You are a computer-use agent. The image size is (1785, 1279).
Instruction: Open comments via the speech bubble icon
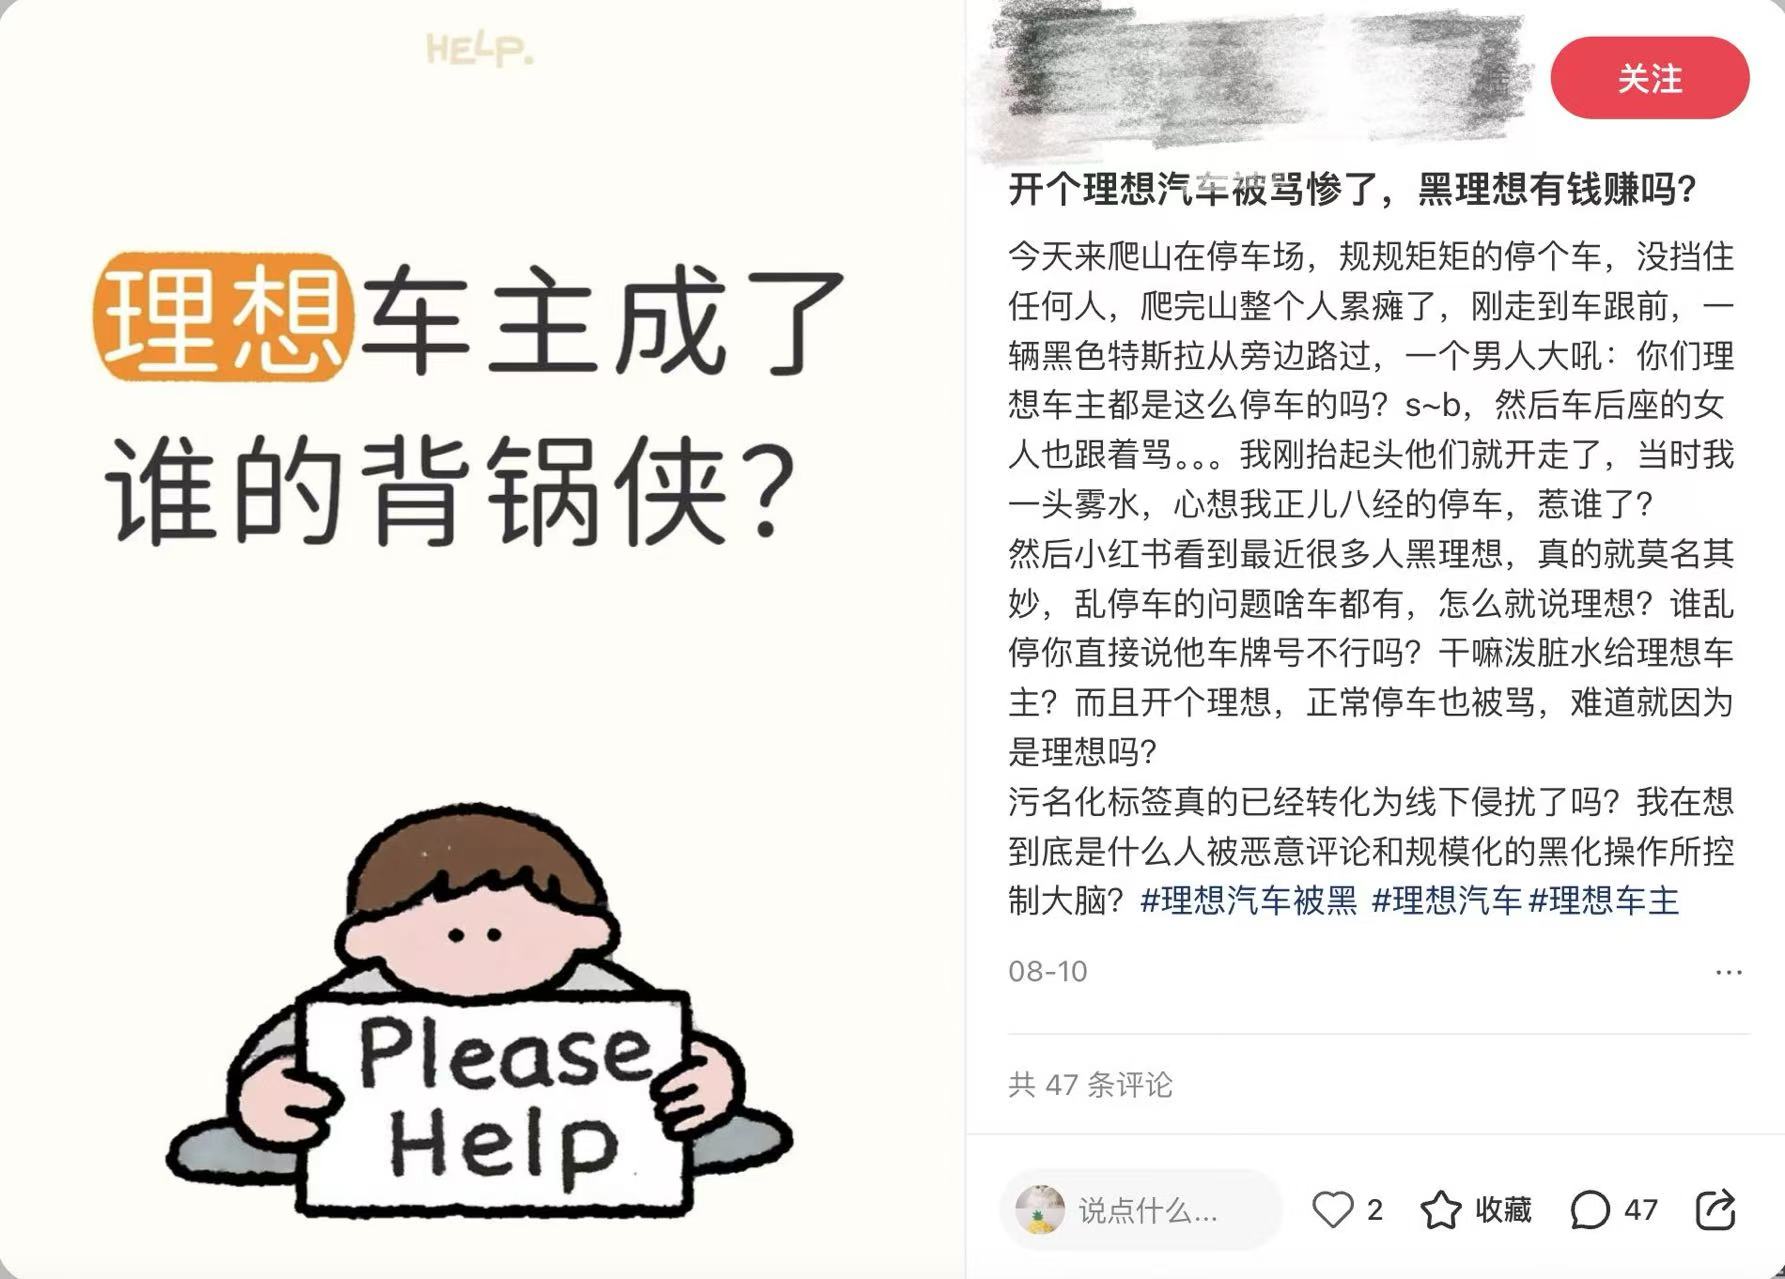point(1589,1210)
